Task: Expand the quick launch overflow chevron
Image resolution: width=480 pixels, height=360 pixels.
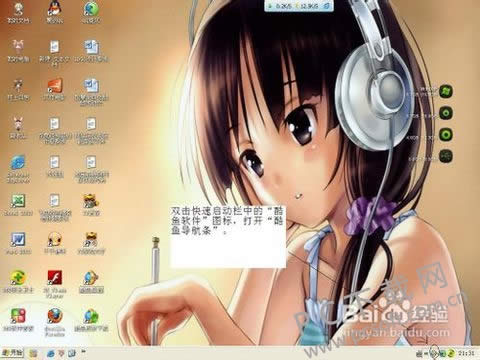Action: [x=83, y=351]
